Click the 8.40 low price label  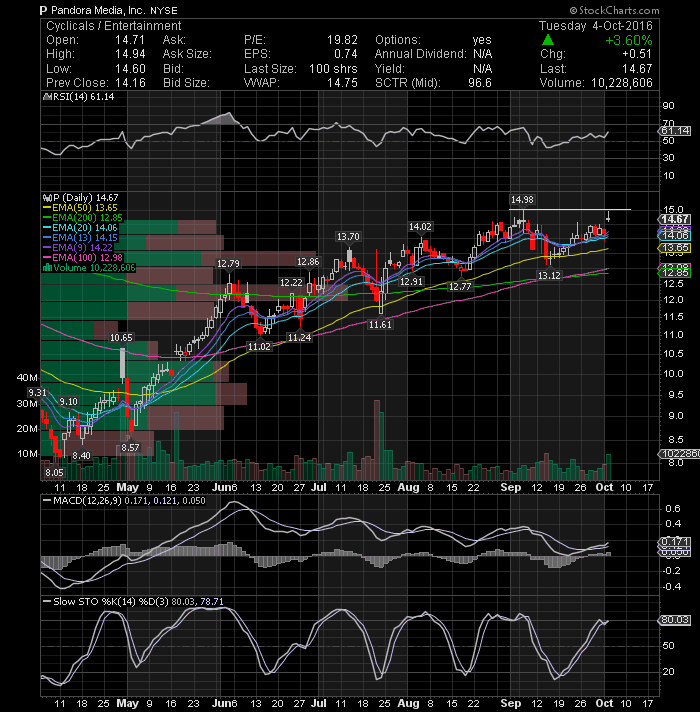[81, 455]
